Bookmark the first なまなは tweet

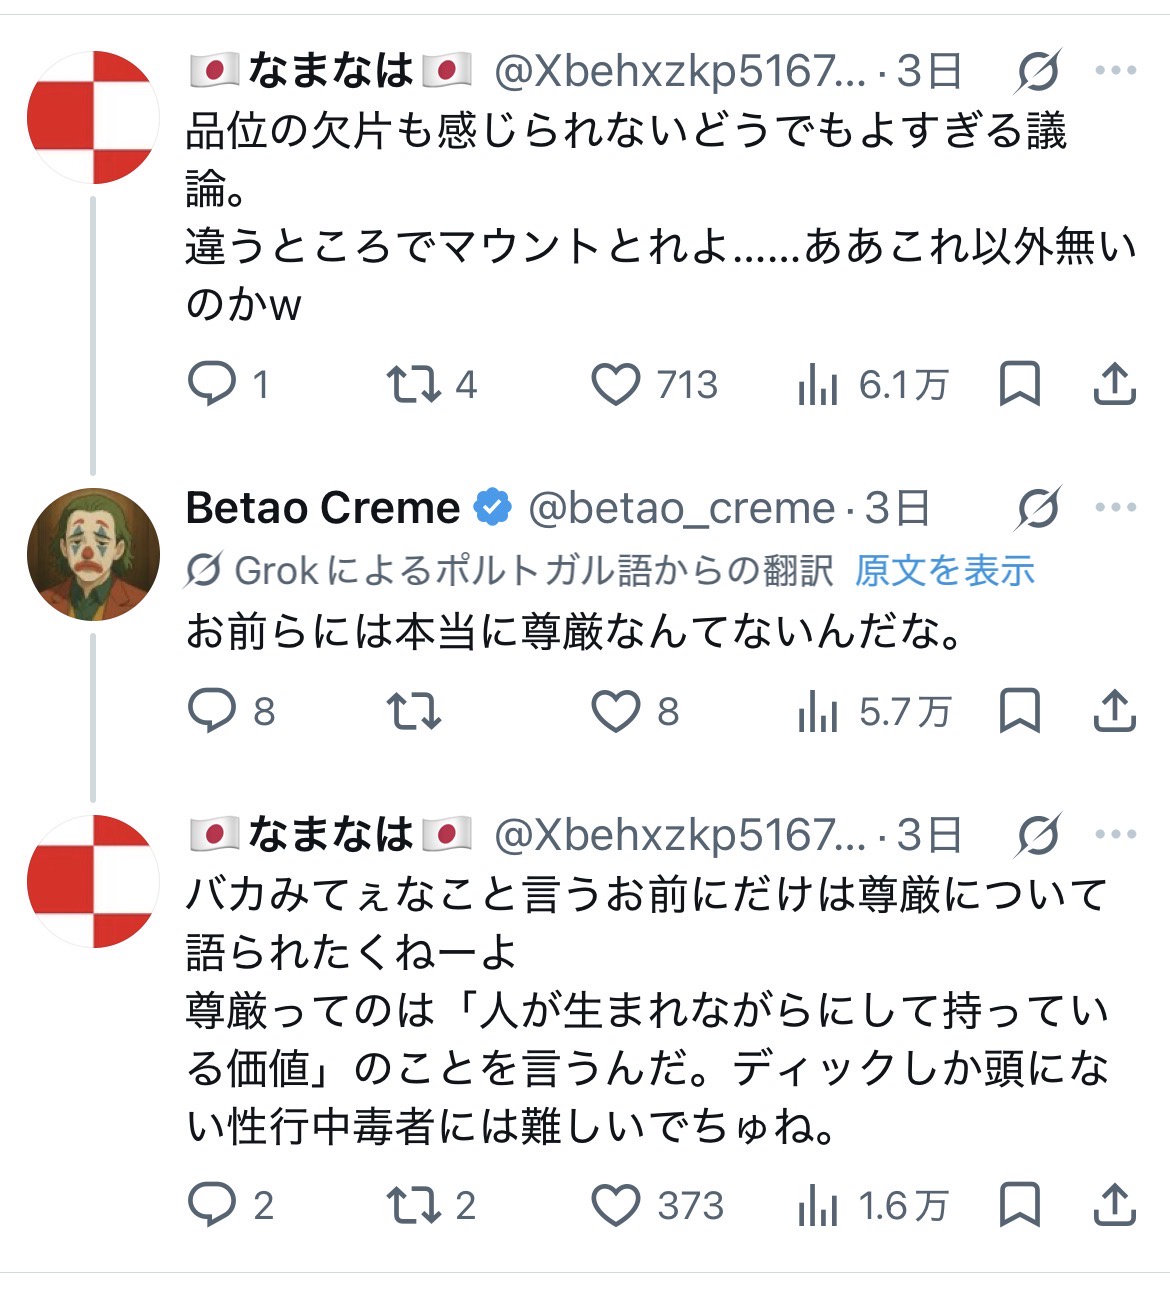click(x=1020, y=384)
